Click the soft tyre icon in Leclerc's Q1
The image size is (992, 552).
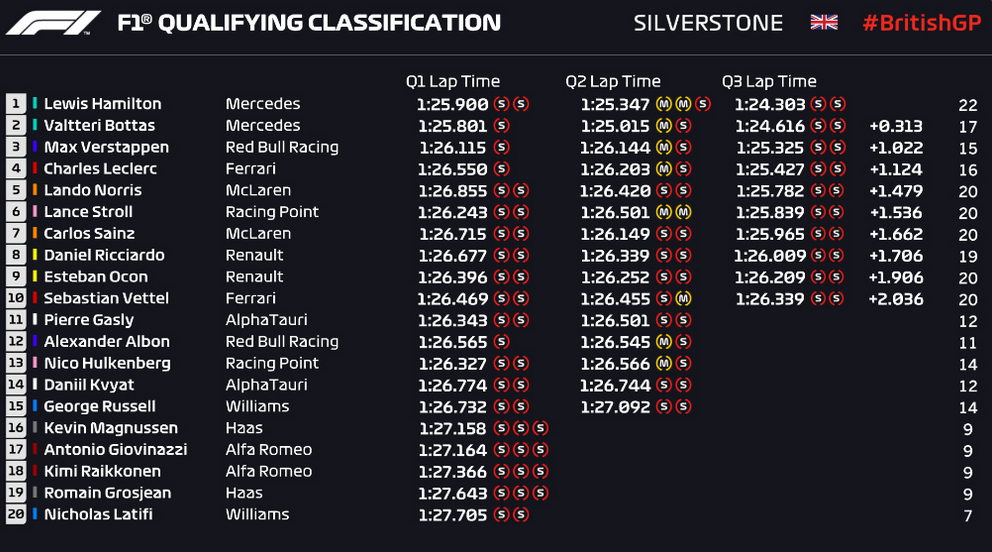501,169
